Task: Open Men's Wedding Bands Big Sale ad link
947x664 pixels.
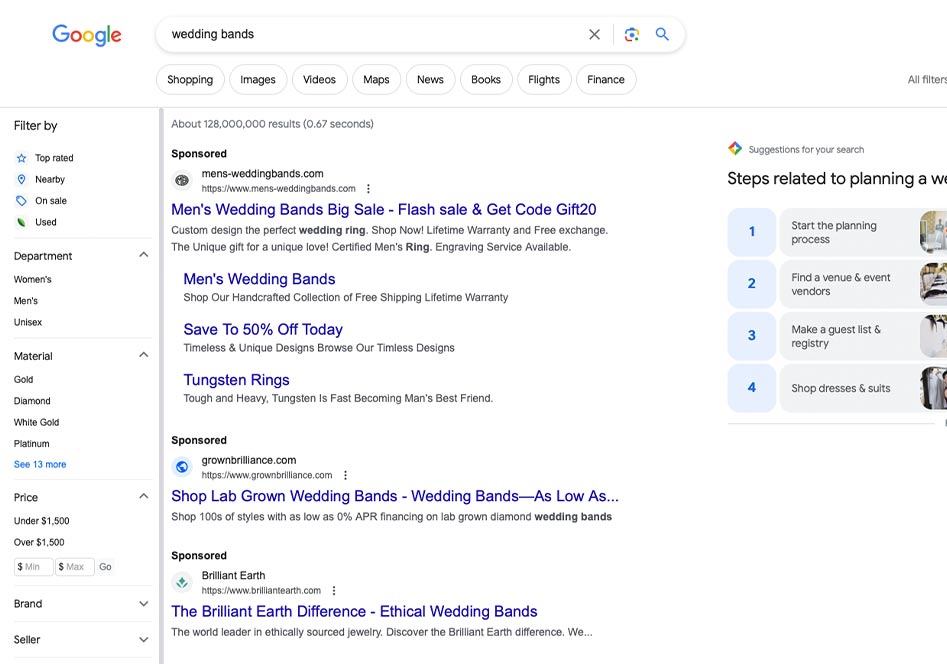Action: pos(384,210)
